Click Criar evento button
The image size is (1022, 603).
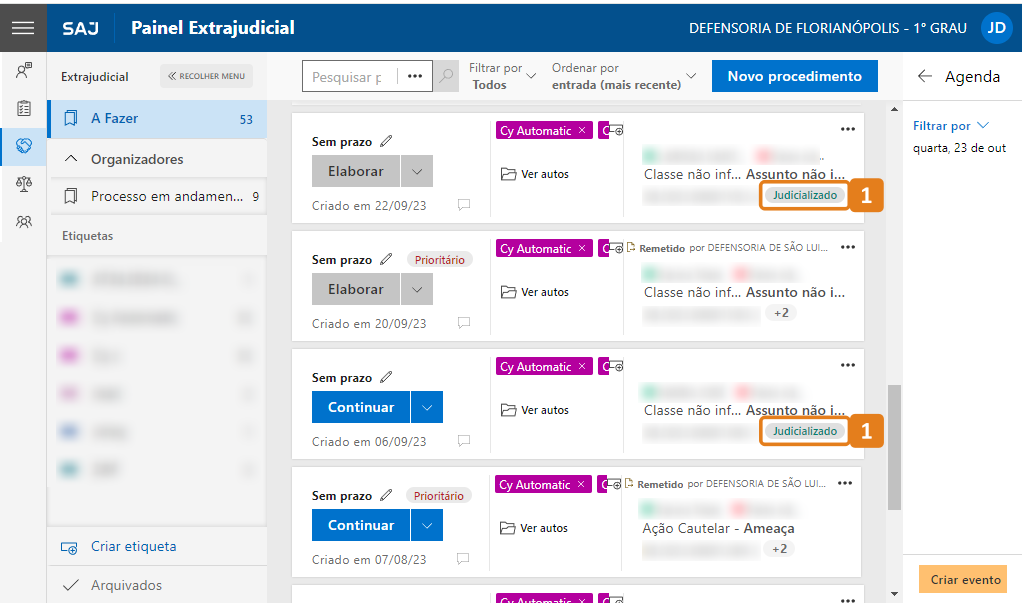[x=963, y=580]
